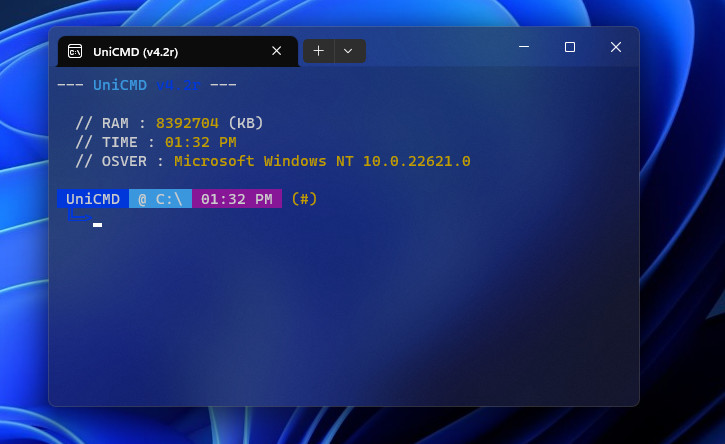Click the UniCMD v4.2r header text
Image resolution: width=725 pixels, height=444 pixels.
click(x=147, y=85)
